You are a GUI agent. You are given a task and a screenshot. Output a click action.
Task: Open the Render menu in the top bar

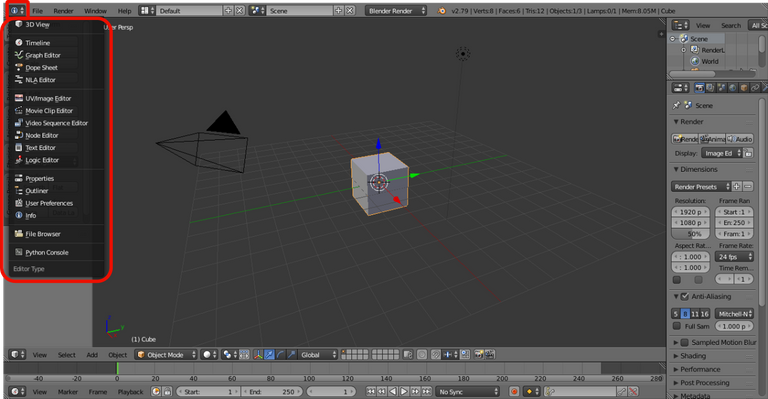tap(63, 11)
